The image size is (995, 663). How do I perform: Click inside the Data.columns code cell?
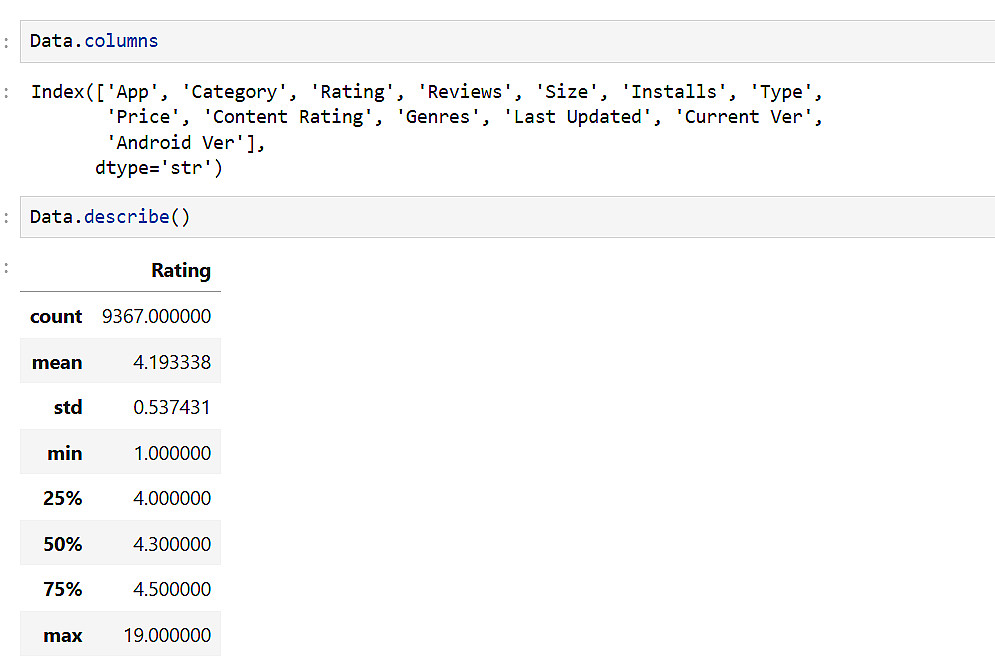(x=500, y=42)
